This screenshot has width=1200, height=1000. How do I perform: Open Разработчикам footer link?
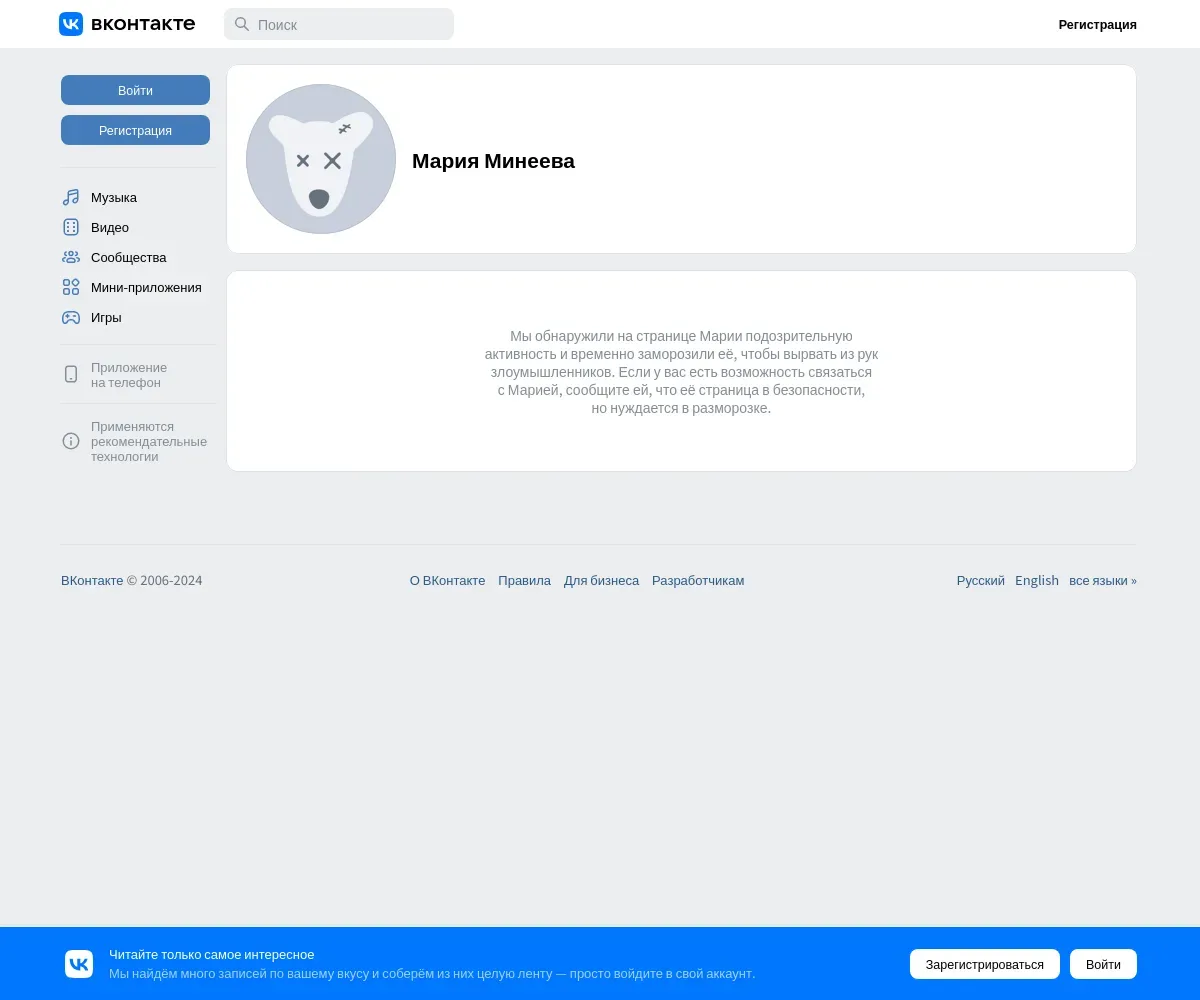[698, 580]
